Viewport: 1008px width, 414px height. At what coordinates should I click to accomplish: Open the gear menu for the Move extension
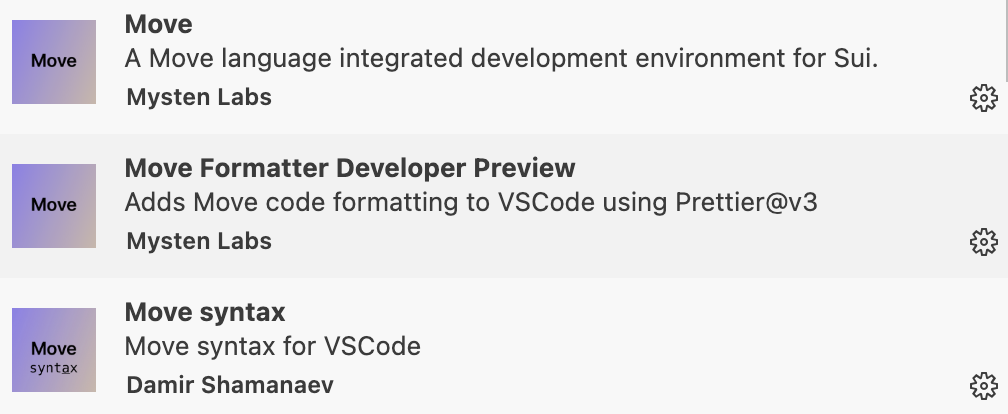pyautogui.click(x=984, y=97)
